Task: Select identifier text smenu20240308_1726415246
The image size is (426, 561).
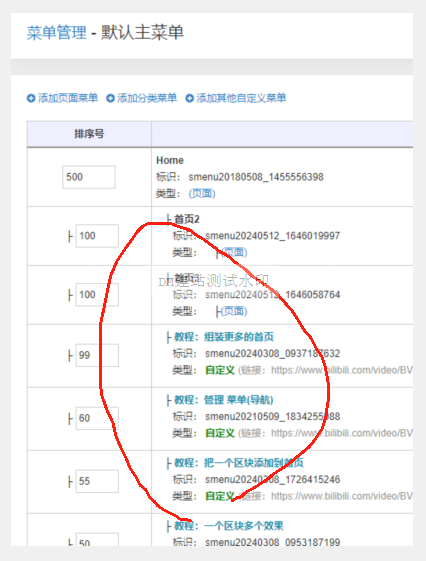Action: 273,479
